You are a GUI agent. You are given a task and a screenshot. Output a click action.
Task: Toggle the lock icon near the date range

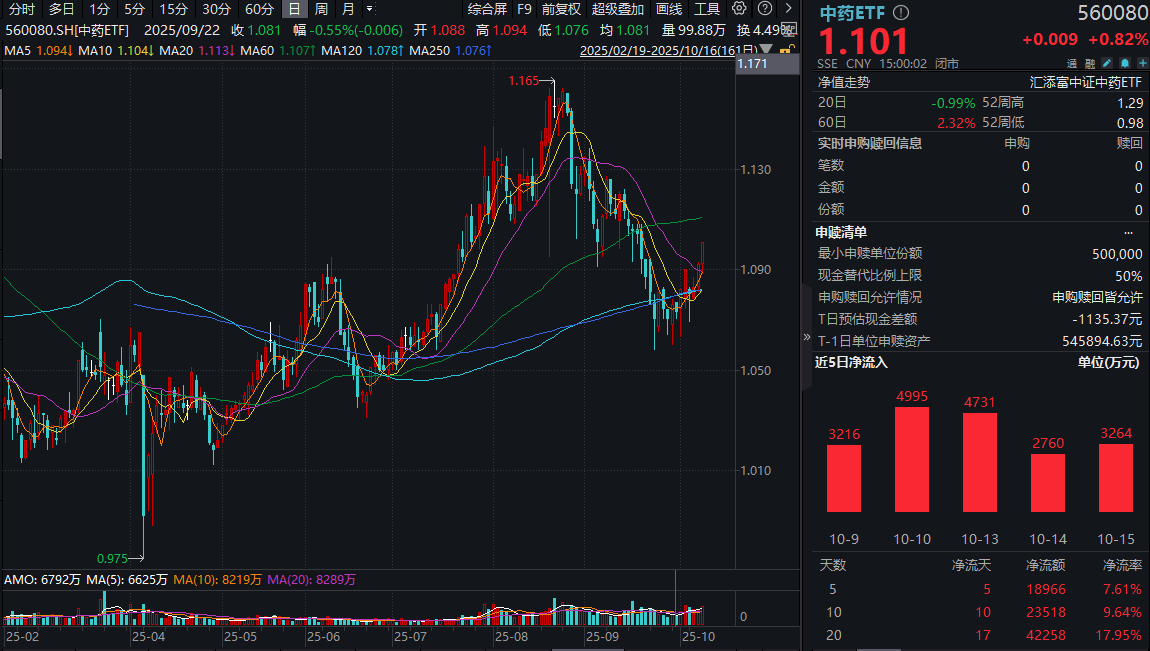[x=786, y=49]
